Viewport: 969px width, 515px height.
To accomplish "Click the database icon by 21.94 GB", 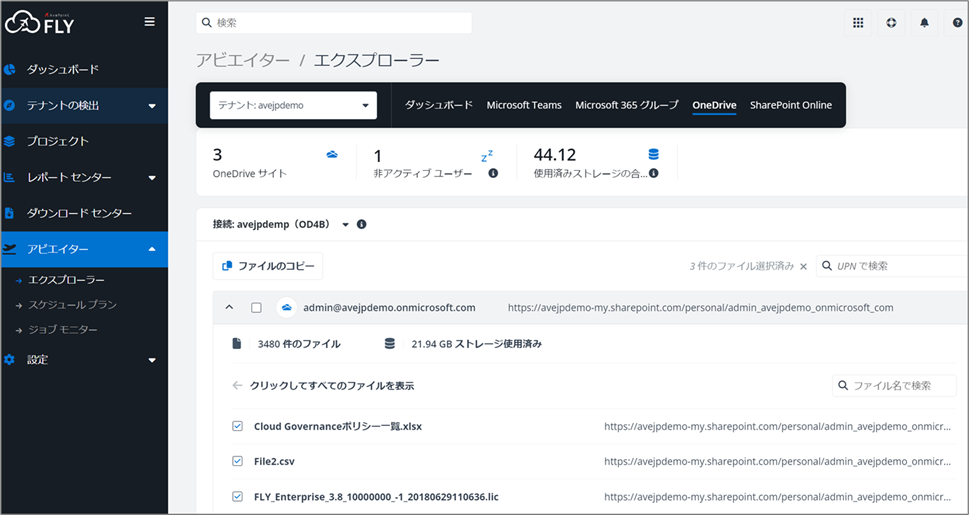I will click(389, 344).
